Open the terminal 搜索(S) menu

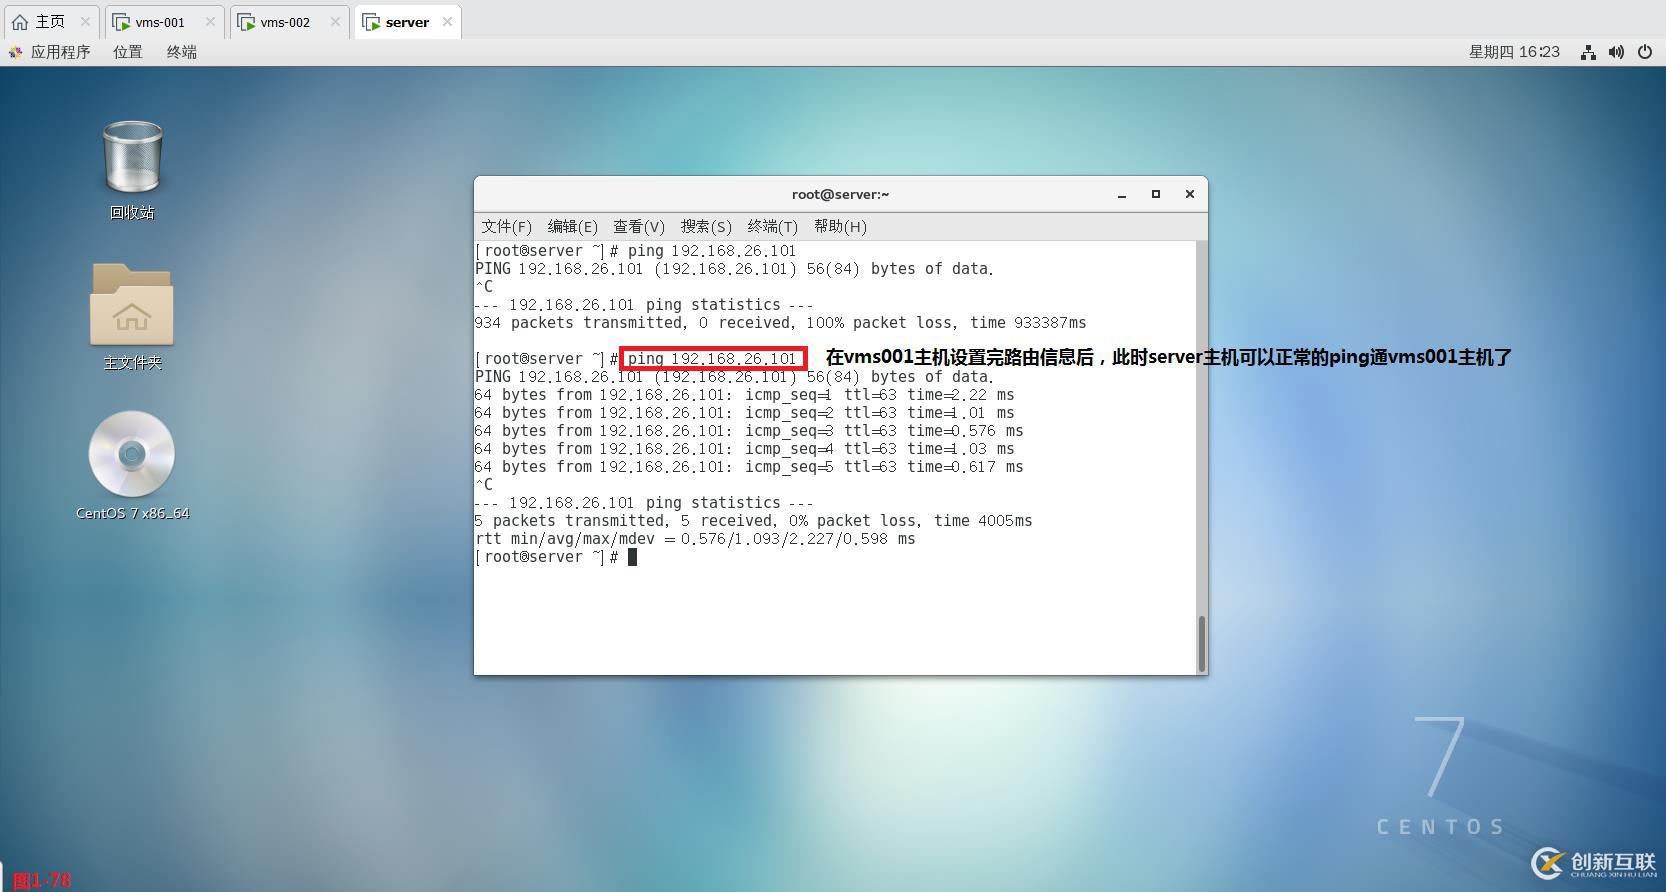click(x=706, y=227)
